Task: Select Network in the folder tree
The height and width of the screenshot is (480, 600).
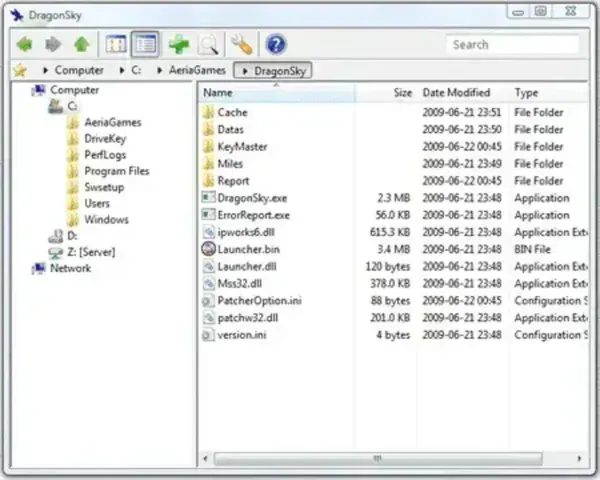Action: 70,268
